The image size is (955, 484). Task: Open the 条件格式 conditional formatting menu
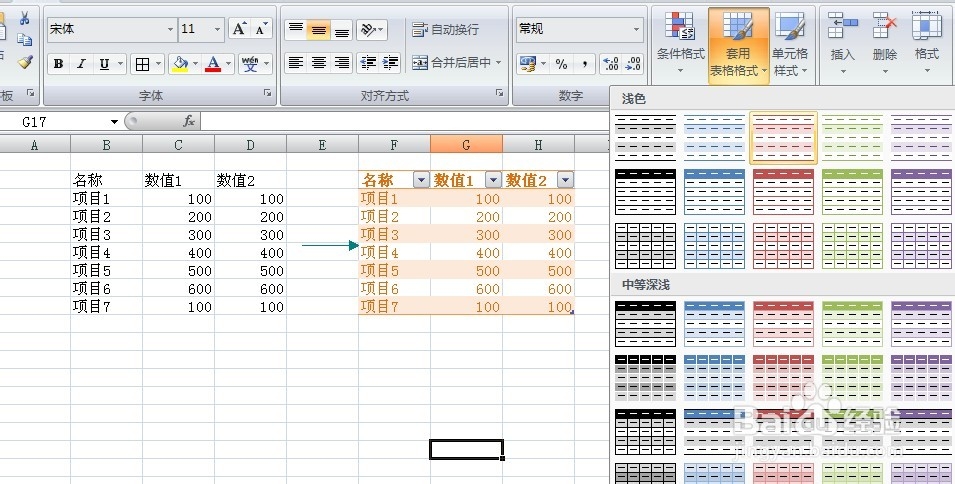click(x=680, y=44)
